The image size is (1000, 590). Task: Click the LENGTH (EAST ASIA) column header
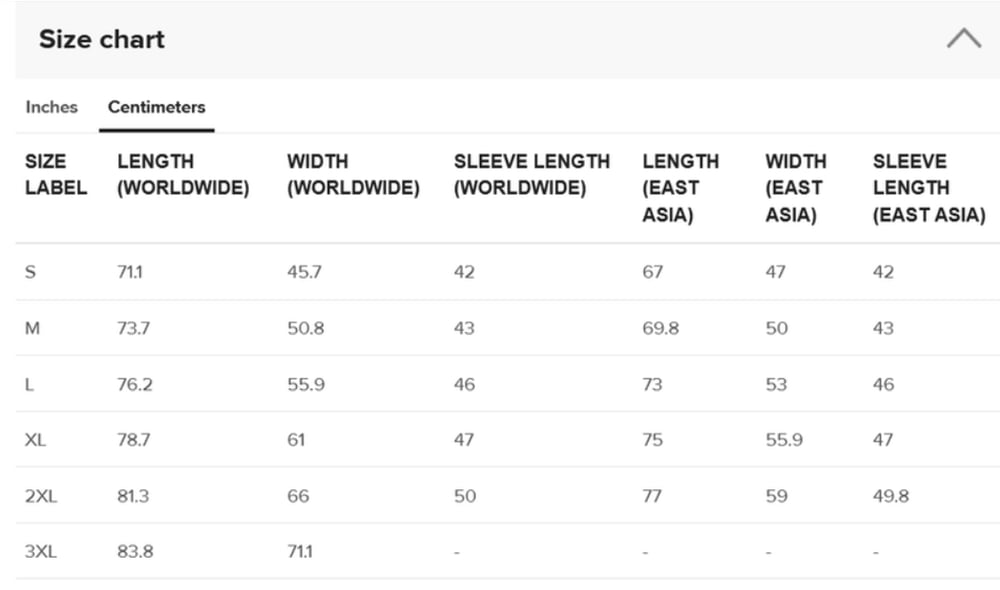[x=680, y=188]
